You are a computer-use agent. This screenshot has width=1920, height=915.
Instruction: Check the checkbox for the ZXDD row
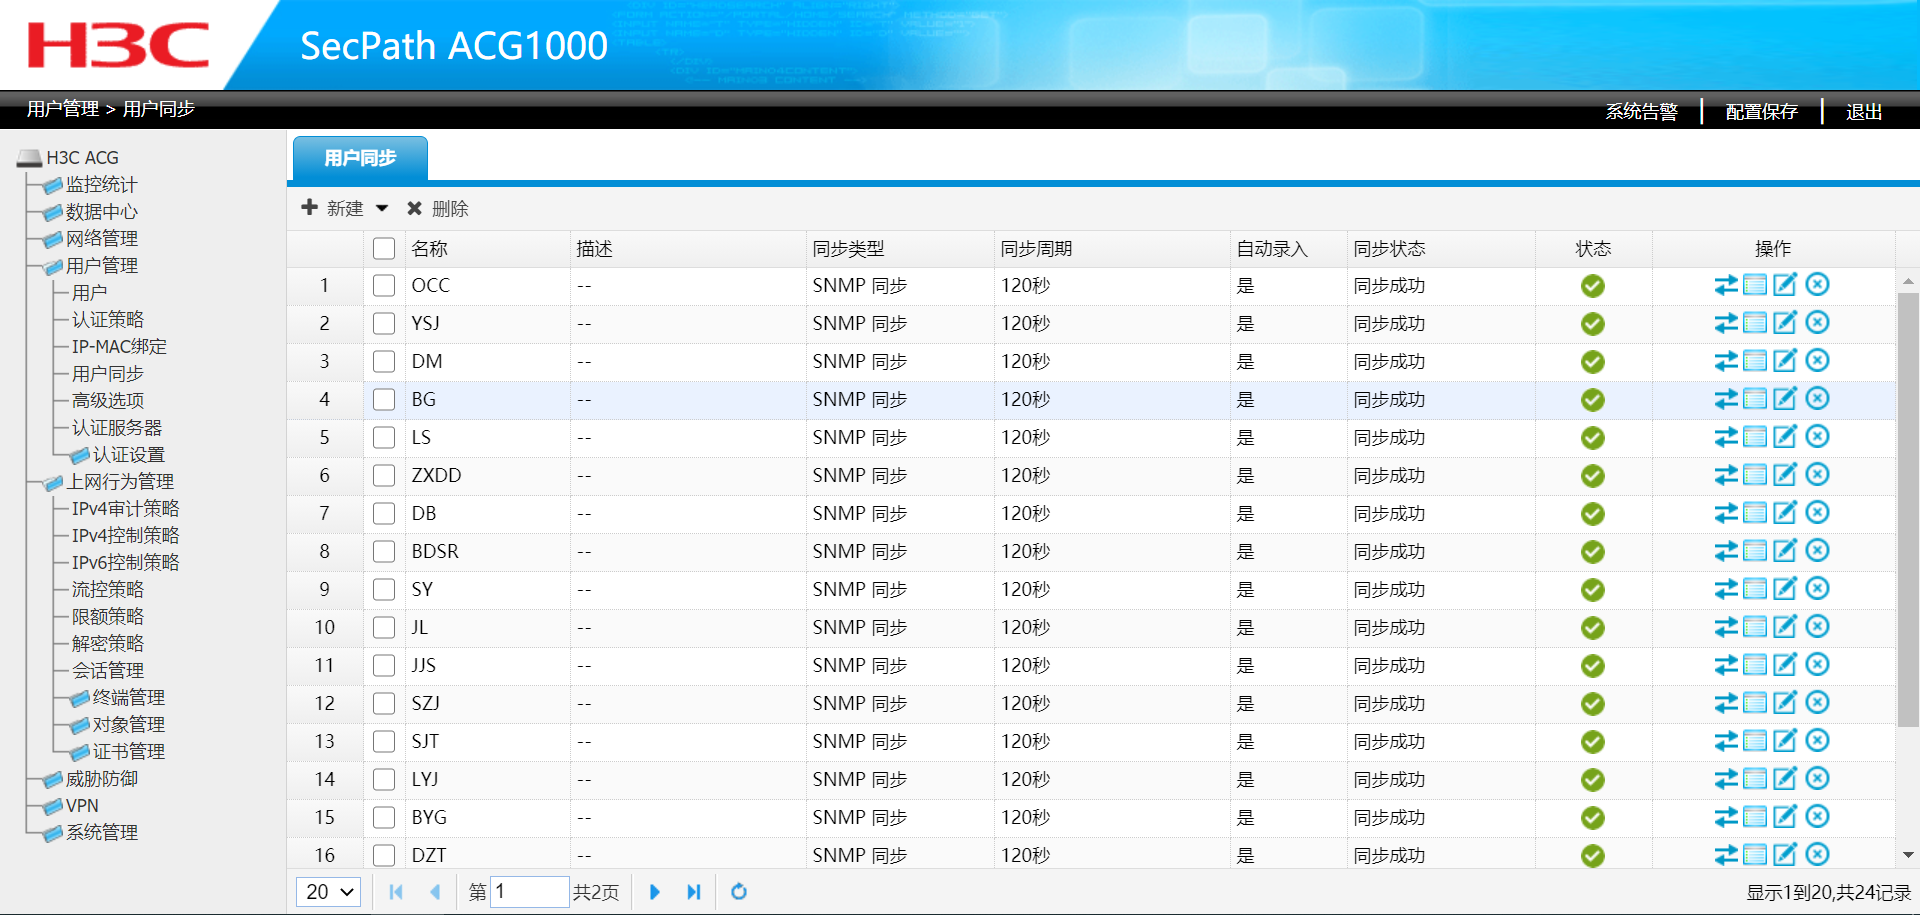click(384, 476)
